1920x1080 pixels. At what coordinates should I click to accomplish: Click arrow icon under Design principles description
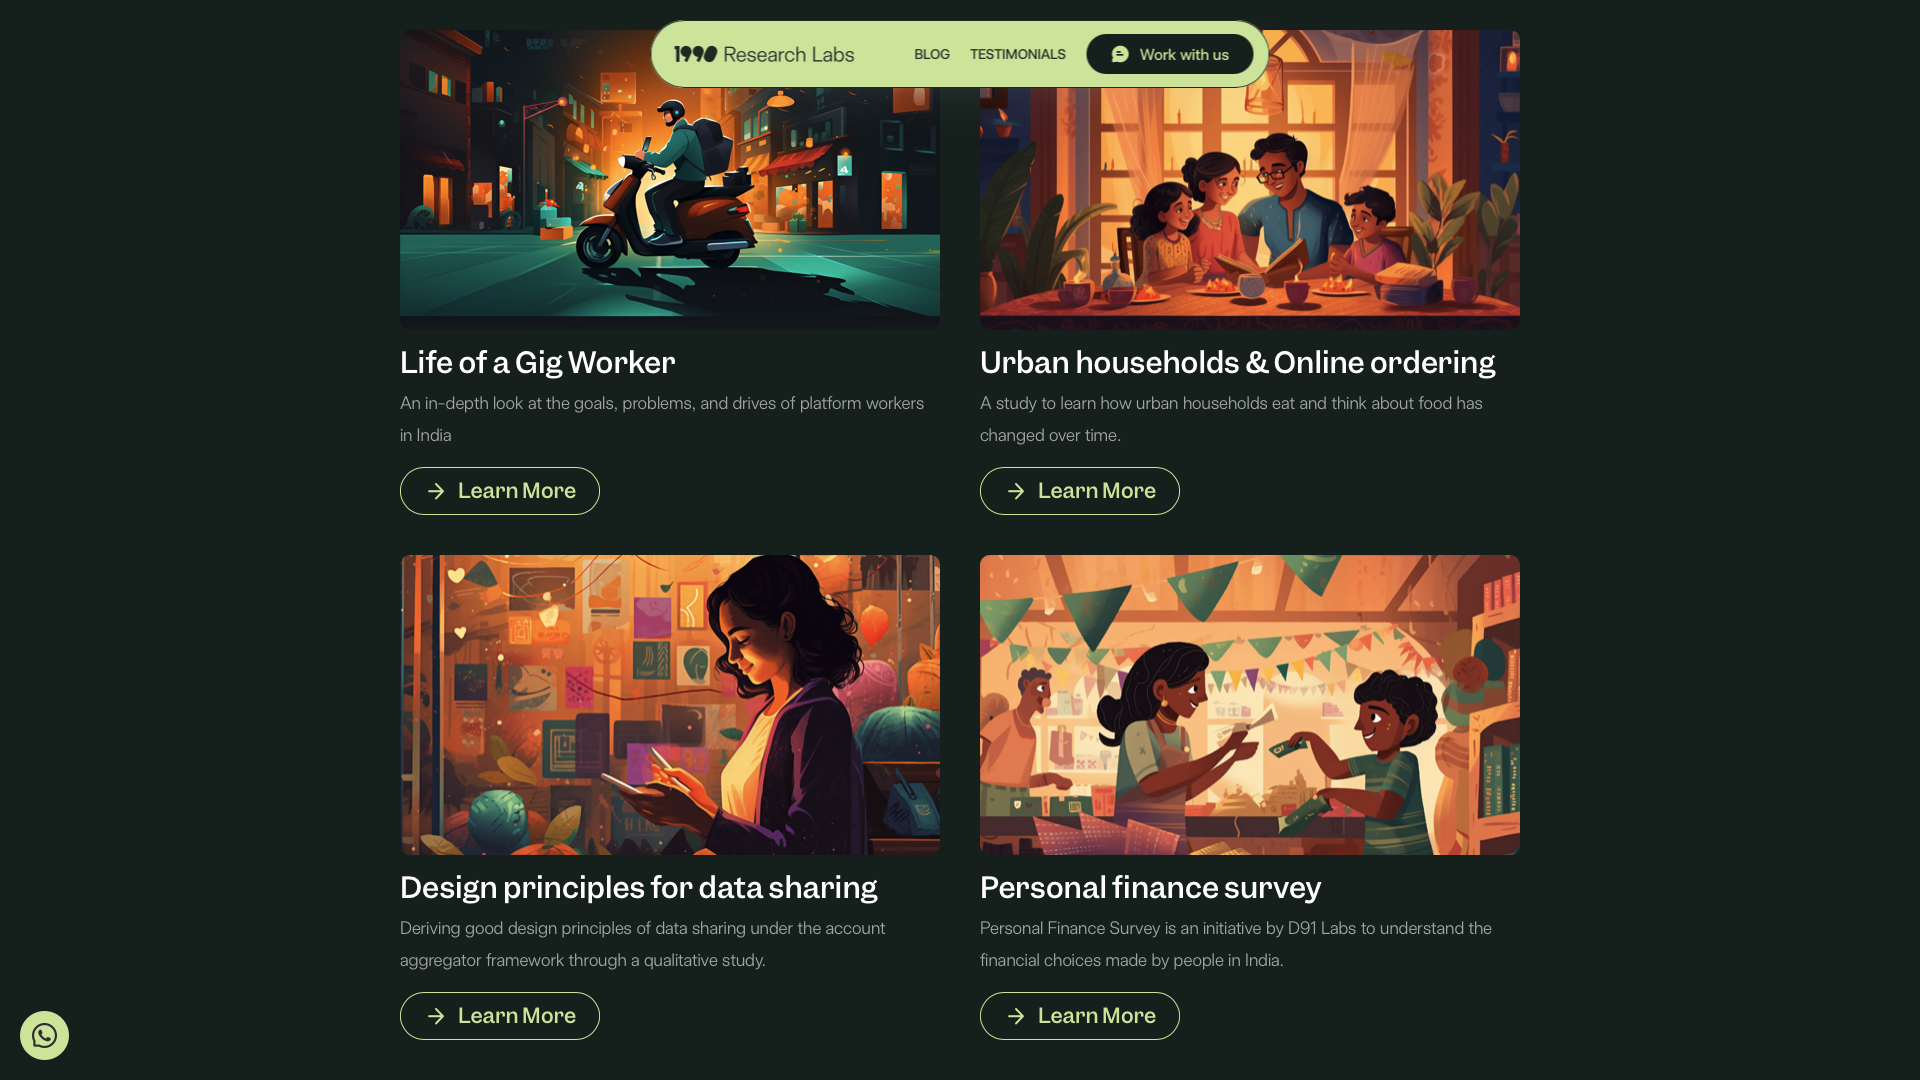(436, 1016)
